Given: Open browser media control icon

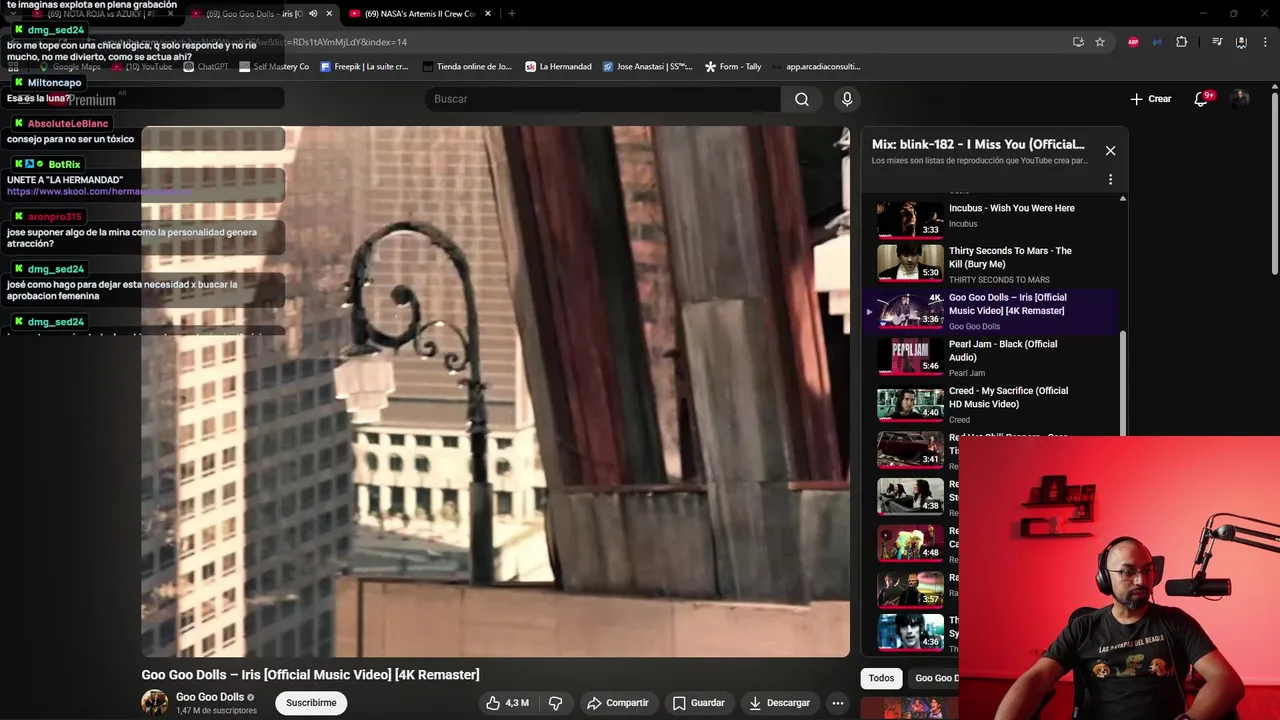Looking at the screenshot, I should coord(1217,42).
